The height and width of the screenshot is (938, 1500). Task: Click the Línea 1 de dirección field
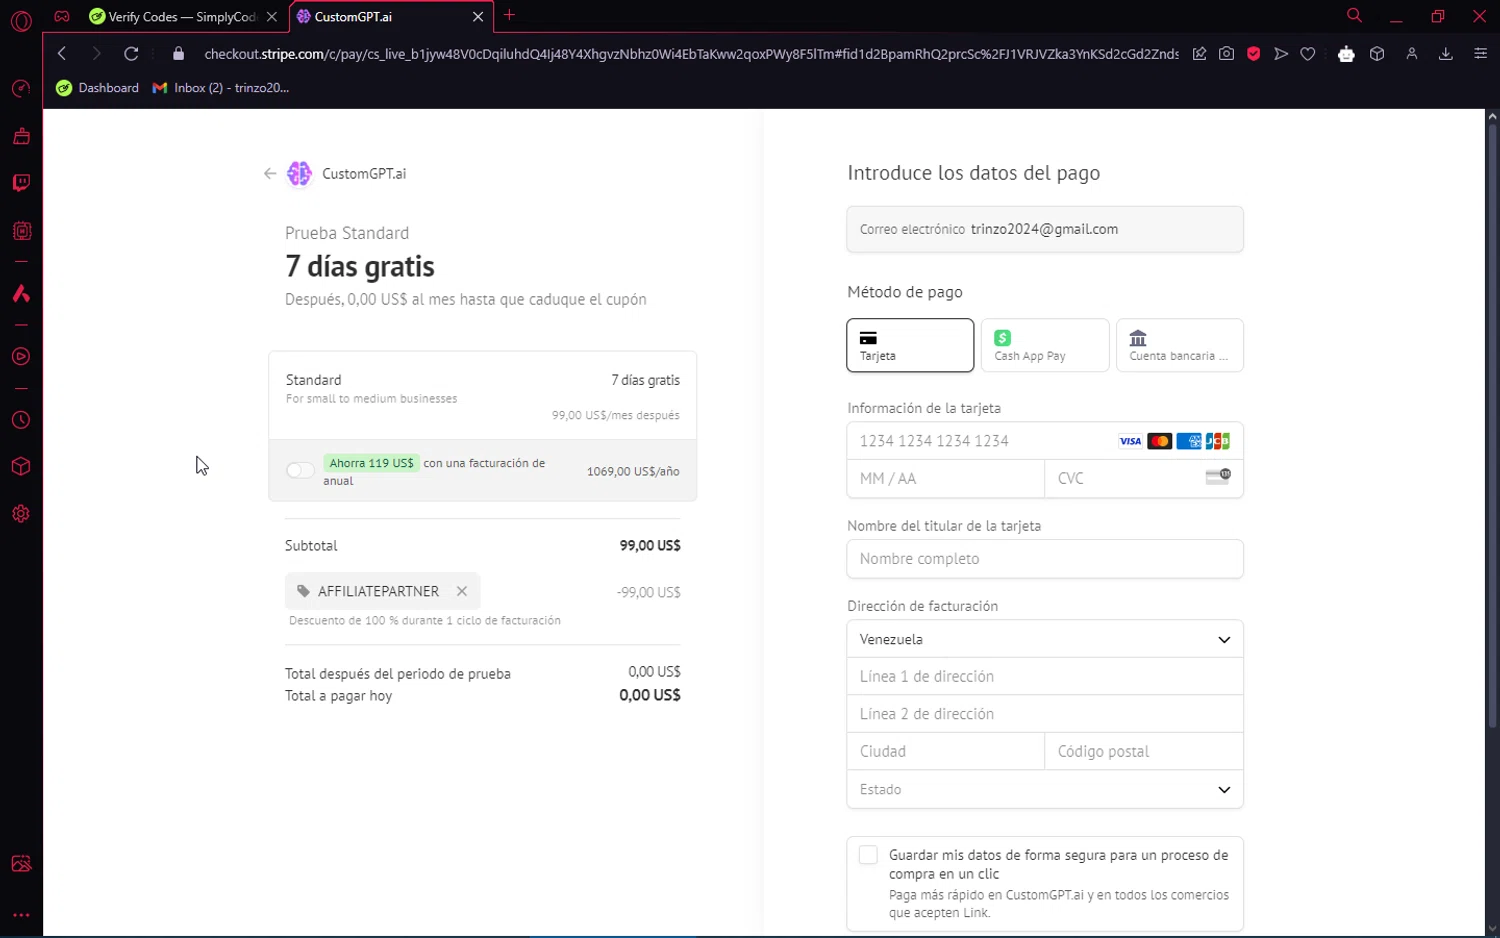coord(1045,676)
